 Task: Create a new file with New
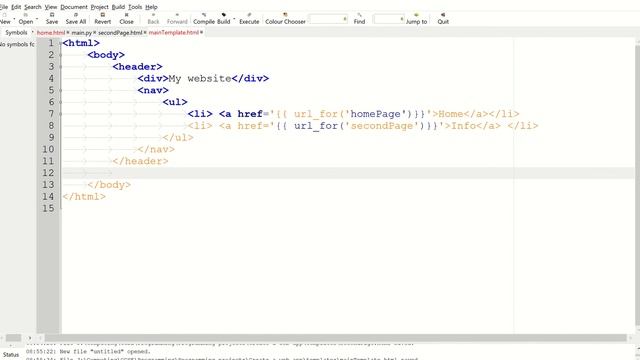(5, 18)
